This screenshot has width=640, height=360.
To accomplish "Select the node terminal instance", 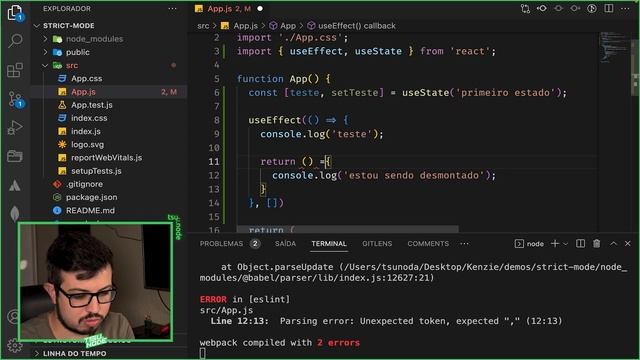I will tap(529, 244).
